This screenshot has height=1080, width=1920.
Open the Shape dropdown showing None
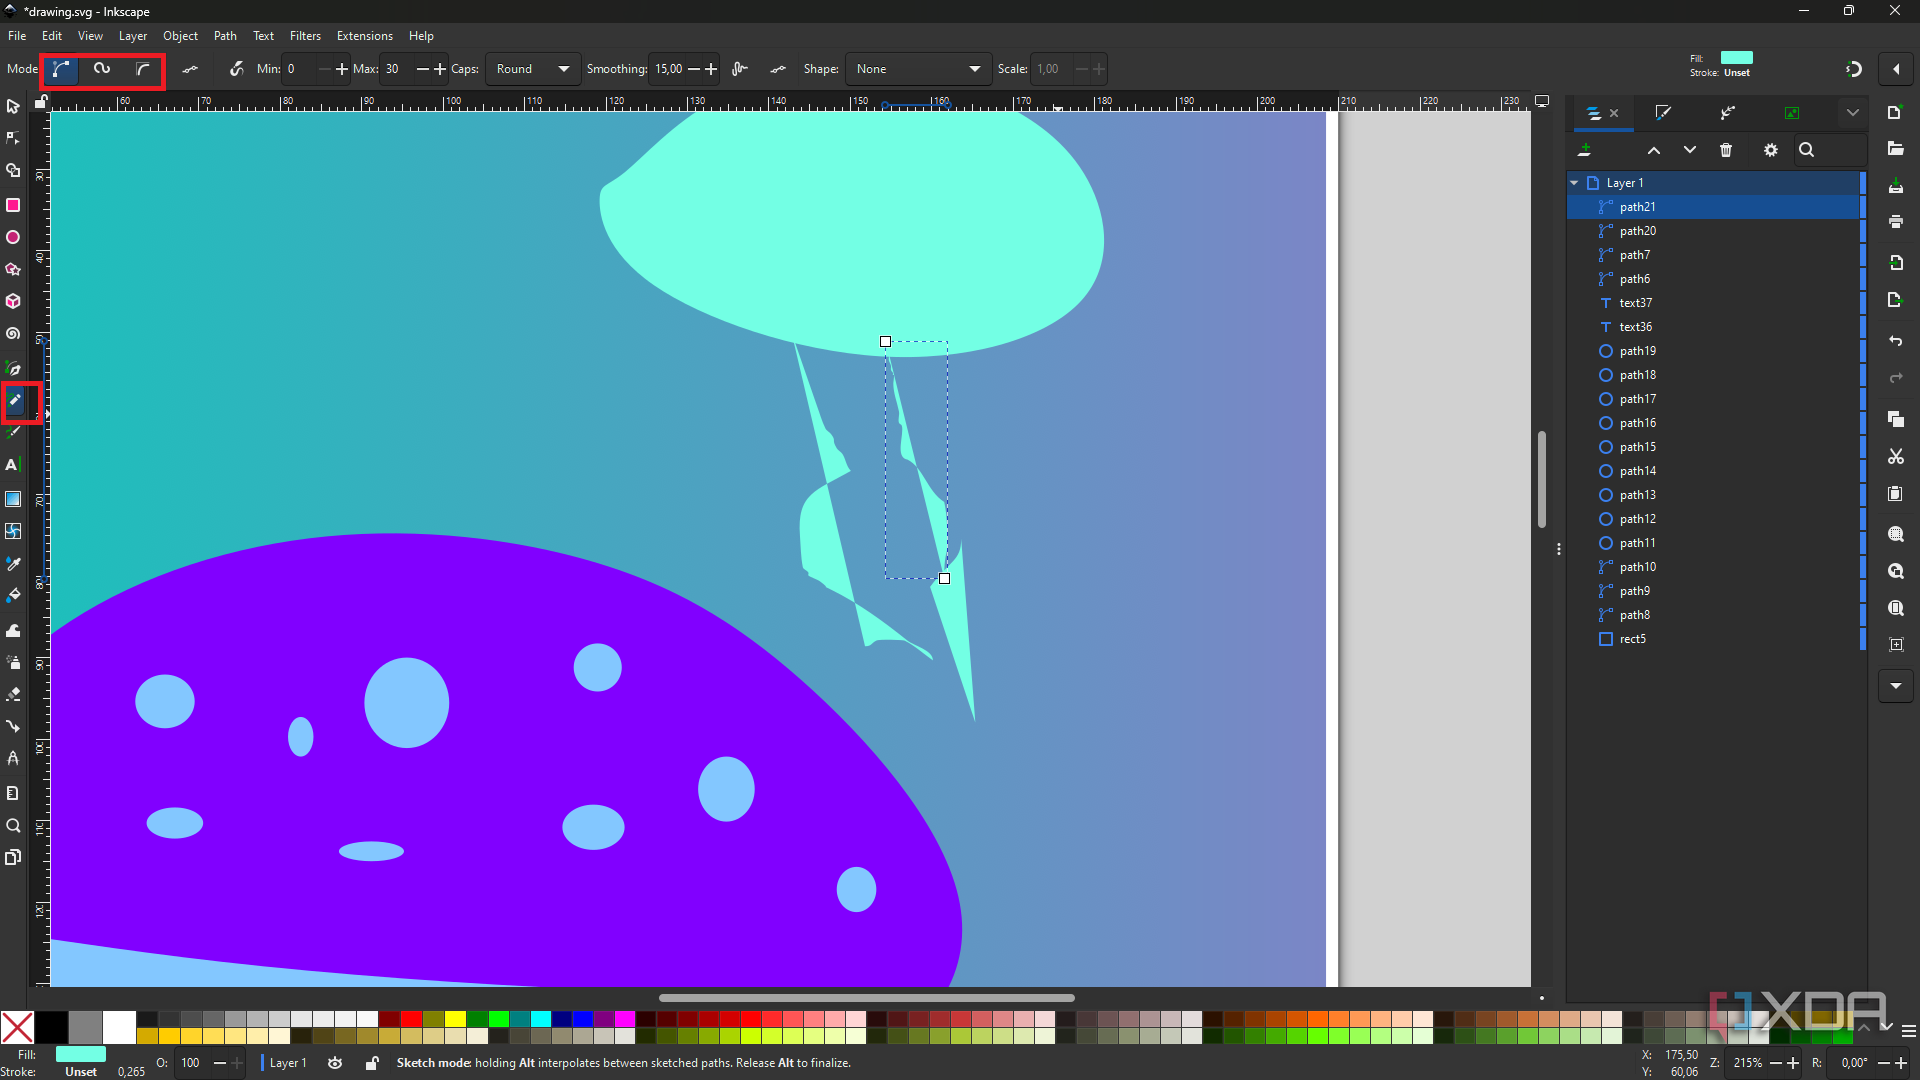(918, 69)
